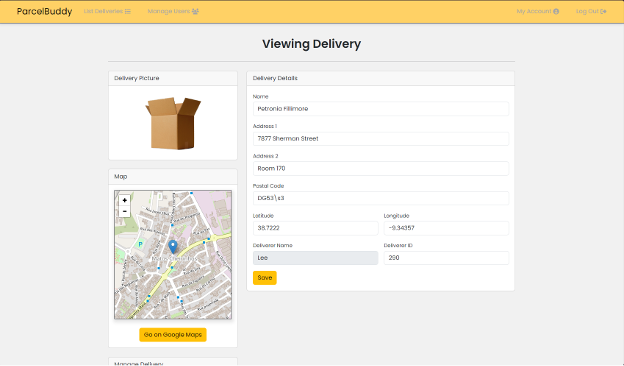Save the delivery details
624x366 pixels.
click(x=265, y=278)
